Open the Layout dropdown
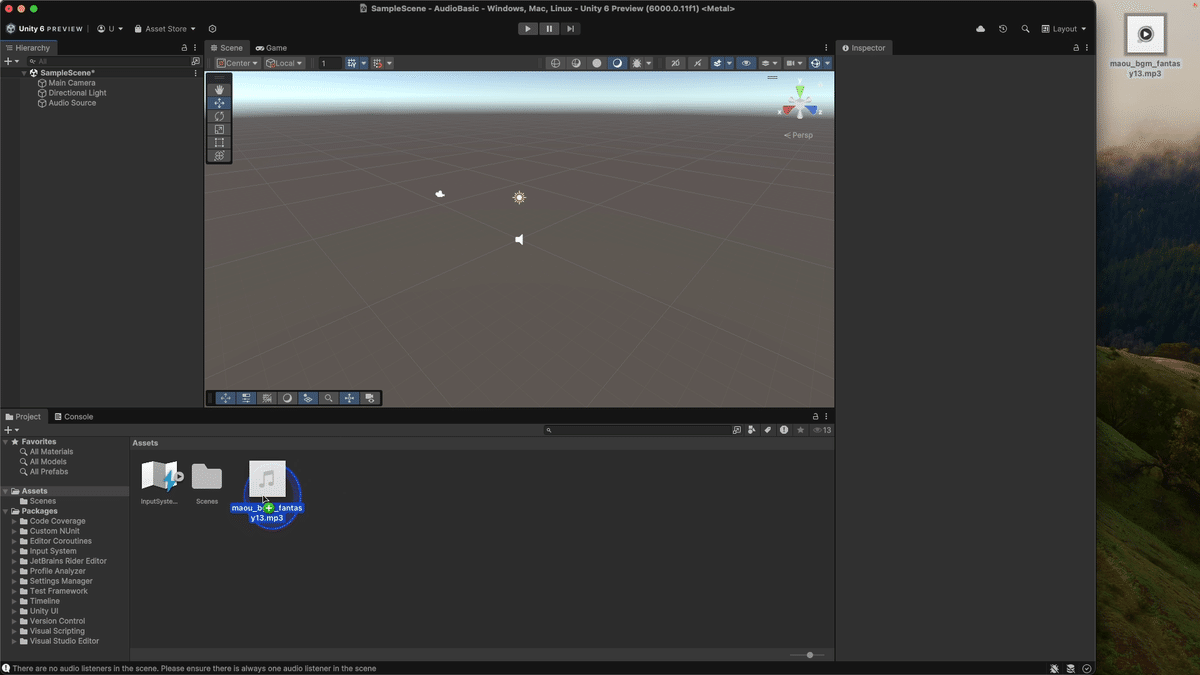1200x675 pixels. coord(1063,29)
